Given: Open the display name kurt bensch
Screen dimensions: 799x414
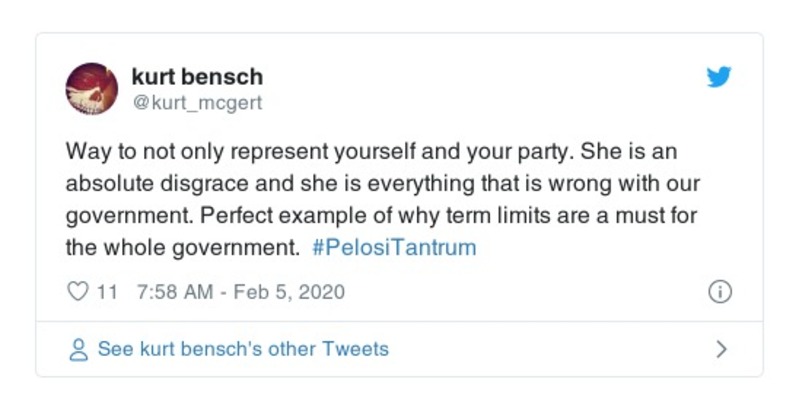Looking at the screenshot, I should [197, 76].
